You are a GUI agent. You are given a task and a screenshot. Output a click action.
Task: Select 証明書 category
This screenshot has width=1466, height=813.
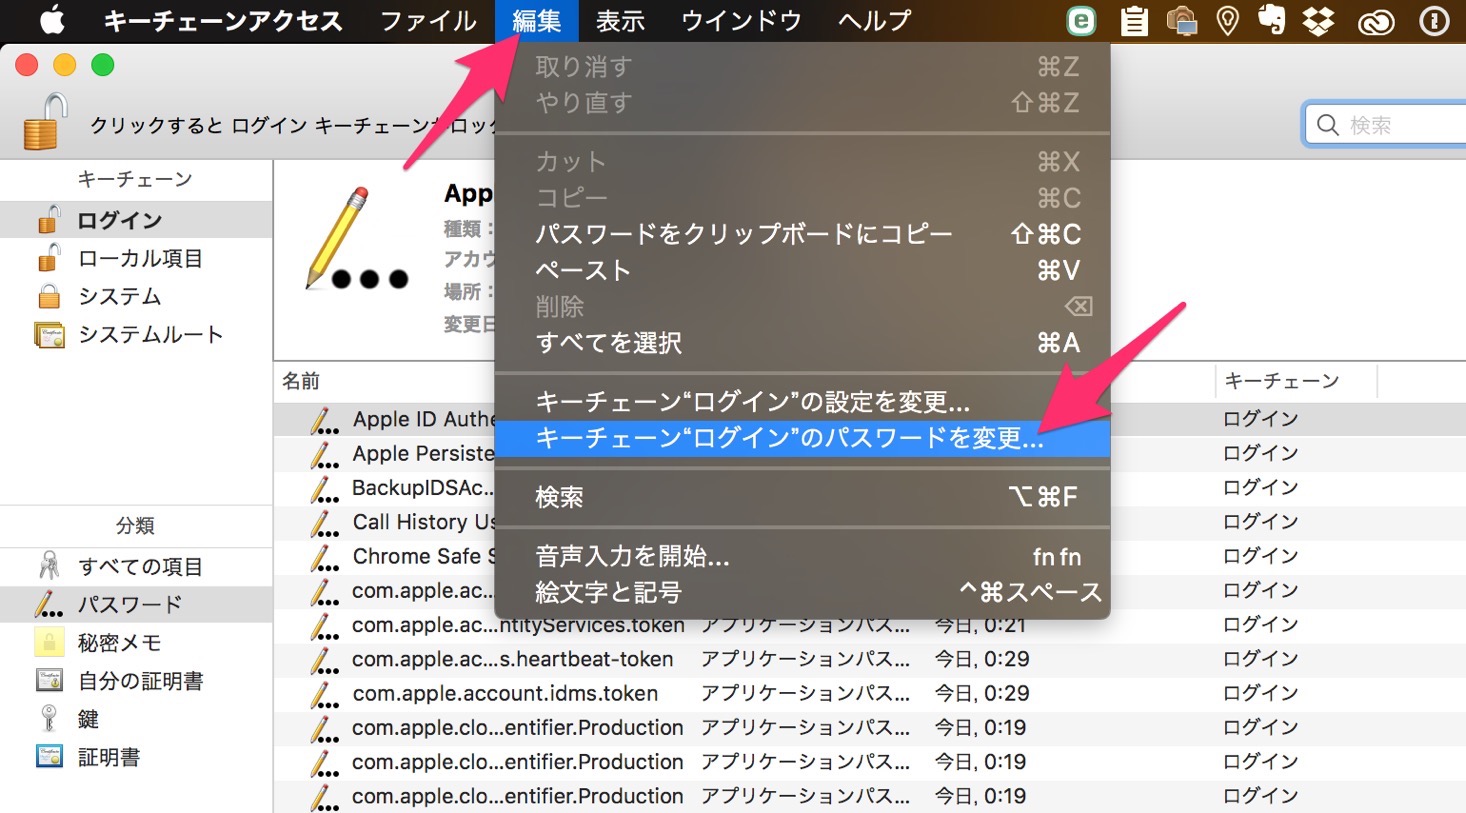point(136,757)
